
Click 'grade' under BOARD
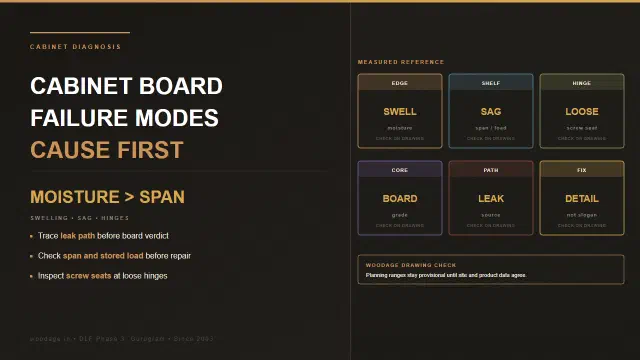(400, 215)
